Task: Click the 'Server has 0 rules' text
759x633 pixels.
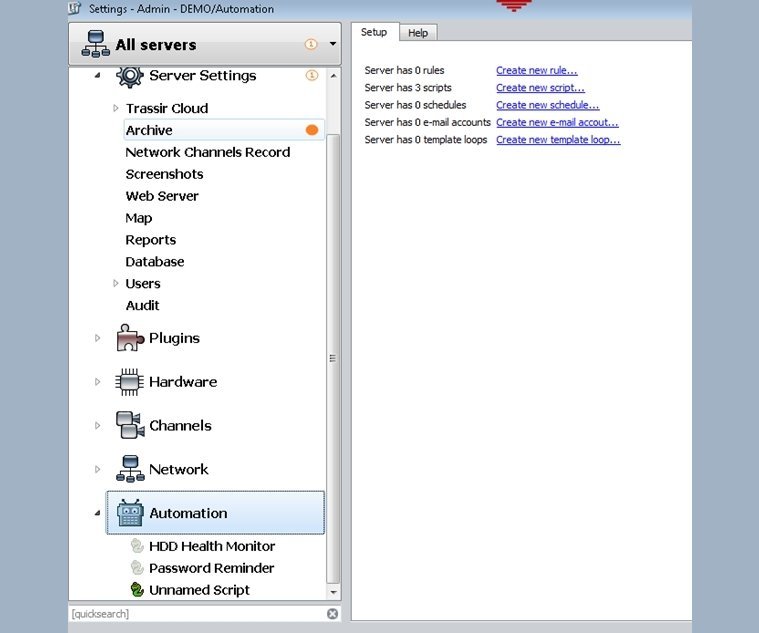Action: [404, 70]
